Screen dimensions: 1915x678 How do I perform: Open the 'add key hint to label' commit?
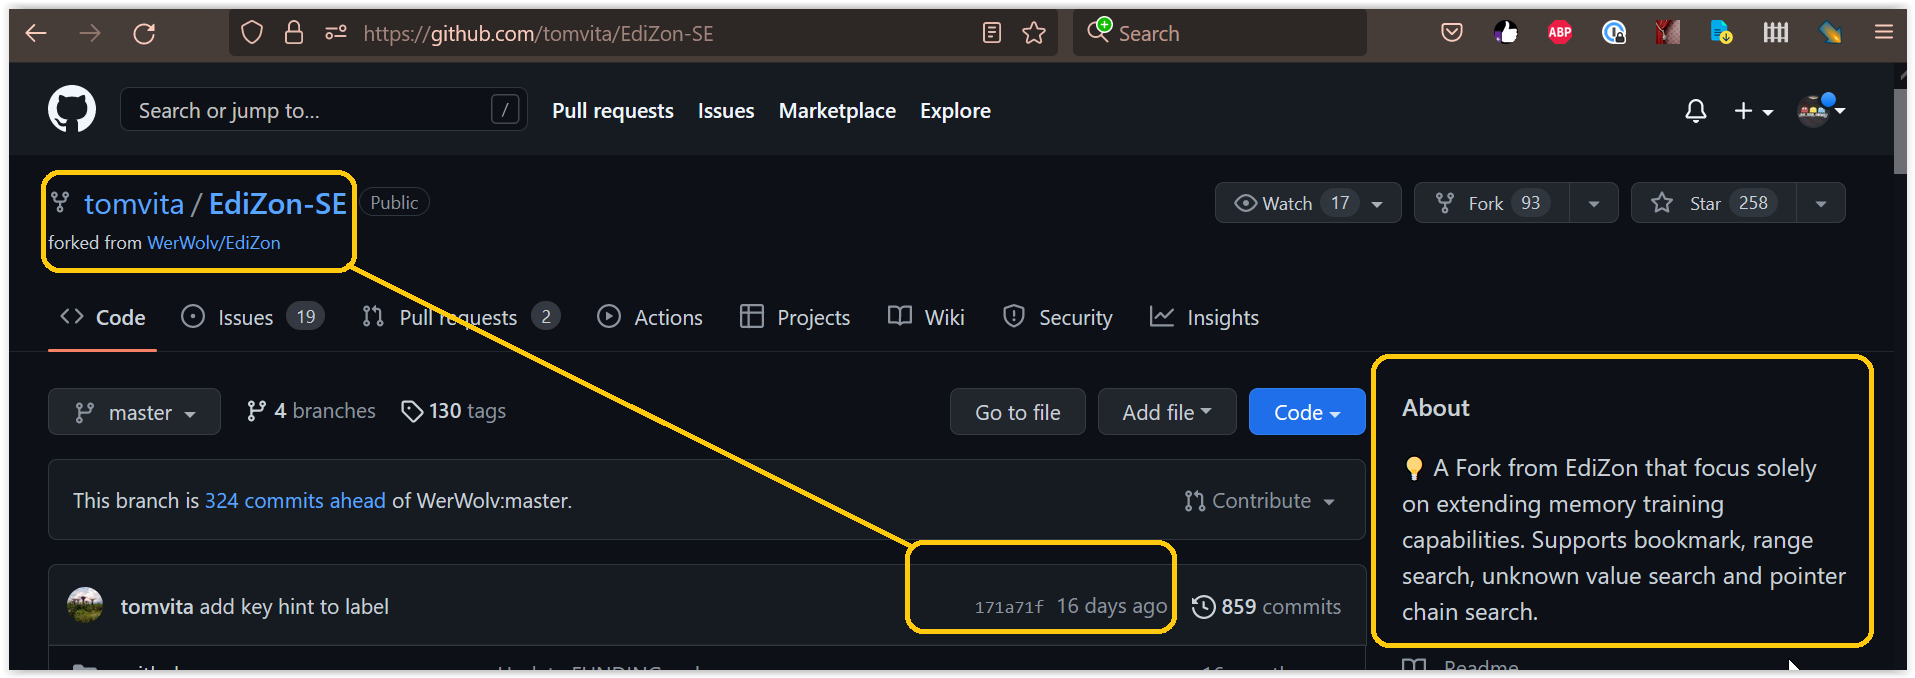click(294, 607)
